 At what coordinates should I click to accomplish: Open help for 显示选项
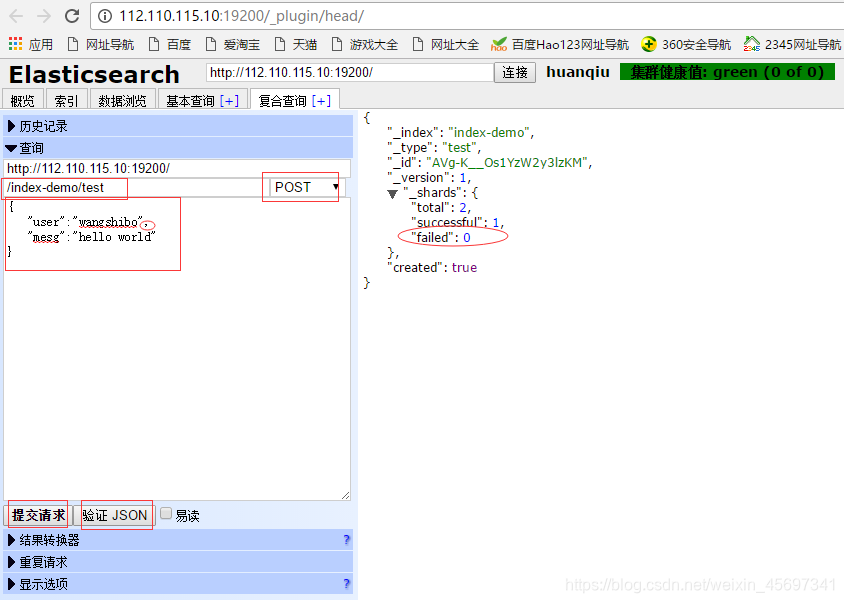(347, 584)
